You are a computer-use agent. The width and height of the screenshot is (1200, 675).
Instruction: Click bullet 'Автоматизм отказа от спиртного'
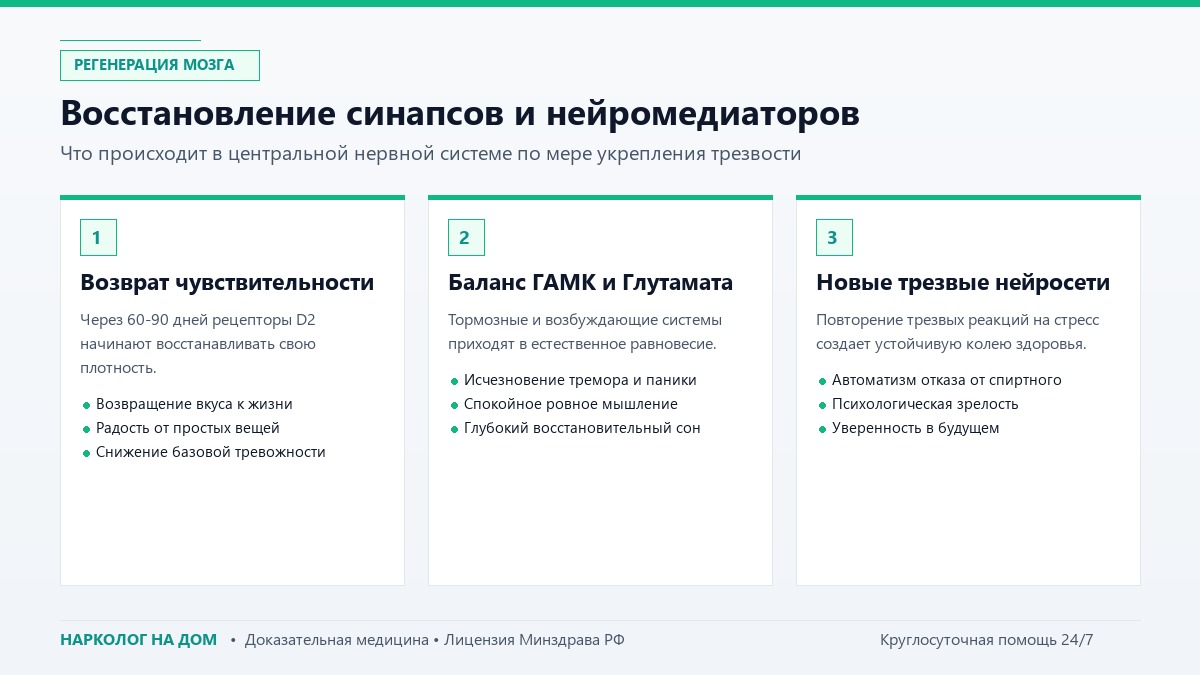[947, 380]
